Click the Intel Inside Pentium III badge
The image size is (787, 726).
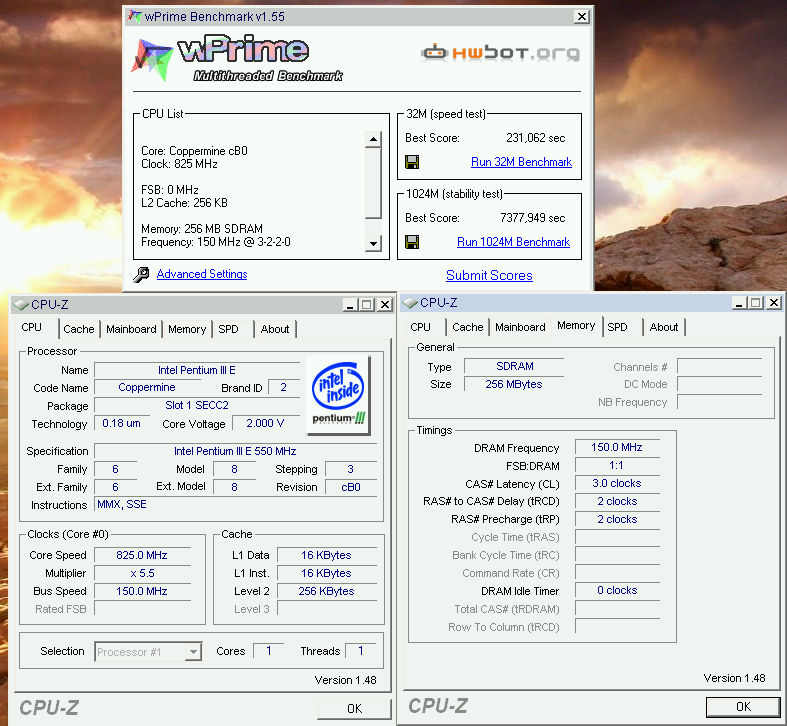(338, 395)
